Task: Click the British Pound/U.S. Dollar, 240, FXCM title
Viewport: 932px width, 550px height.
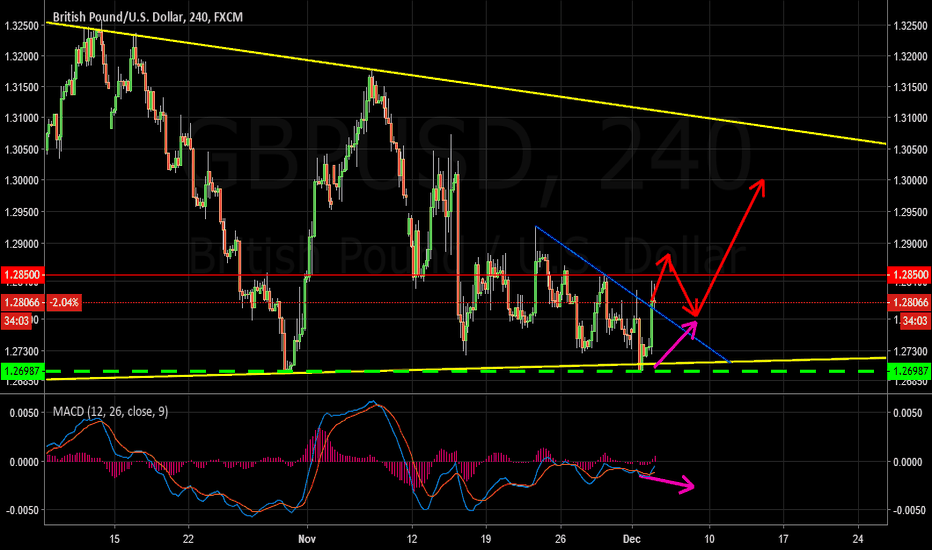Action: click(147, 17)
